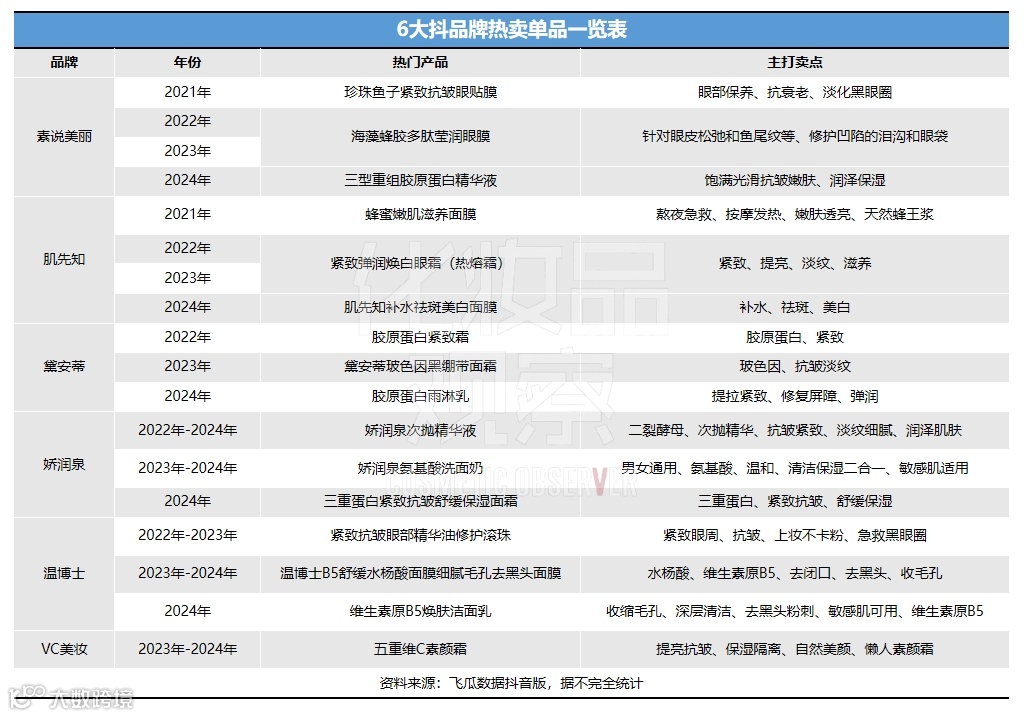Click selling point 紧致、提亮、淡纹、滋养
The height and width of the screenshot is (717, 1024).
(x=795, y=263)
